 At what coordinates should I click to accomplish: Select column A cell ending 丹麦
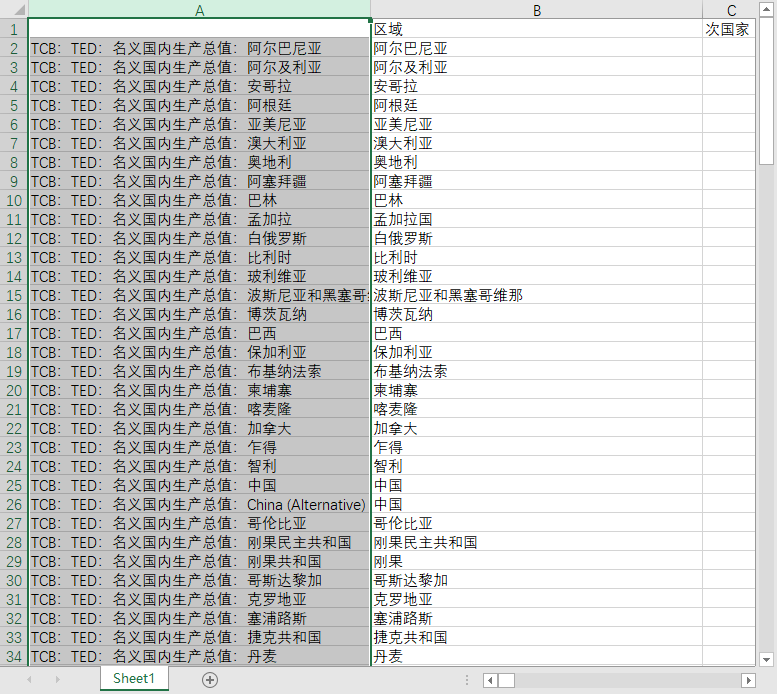pyautogui.click(x=199, y=656)
